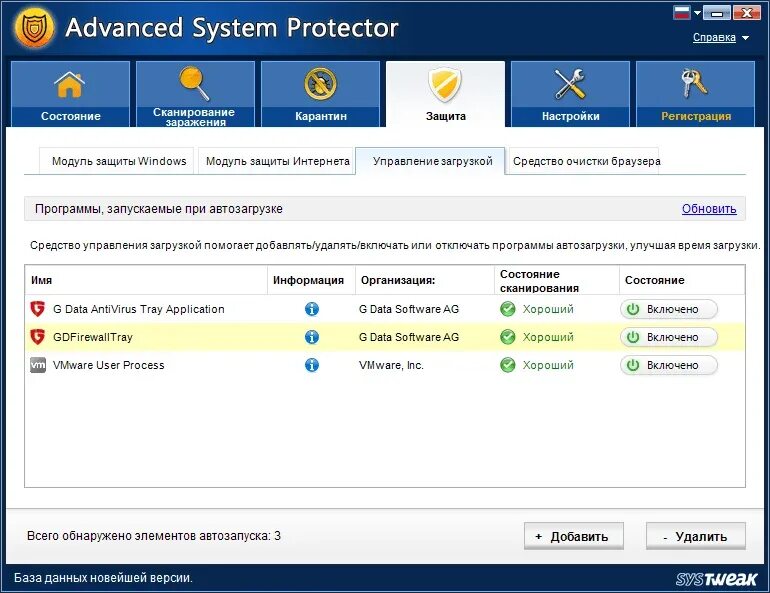Viewport: 770px width, 593px height.
Task: Minimize the Advanced System Protector window
Action: click(717, 13)
